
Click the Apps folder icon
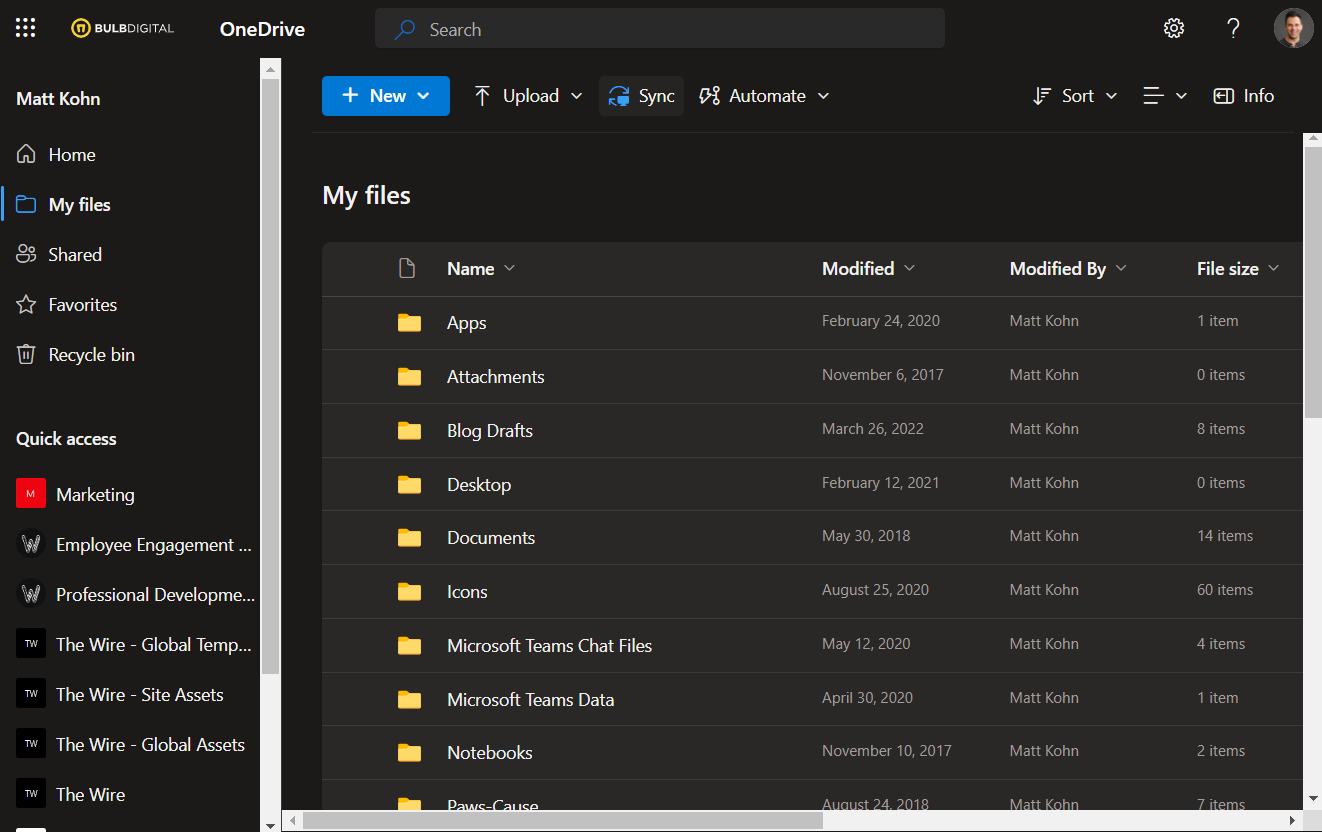tap(409, 322)
